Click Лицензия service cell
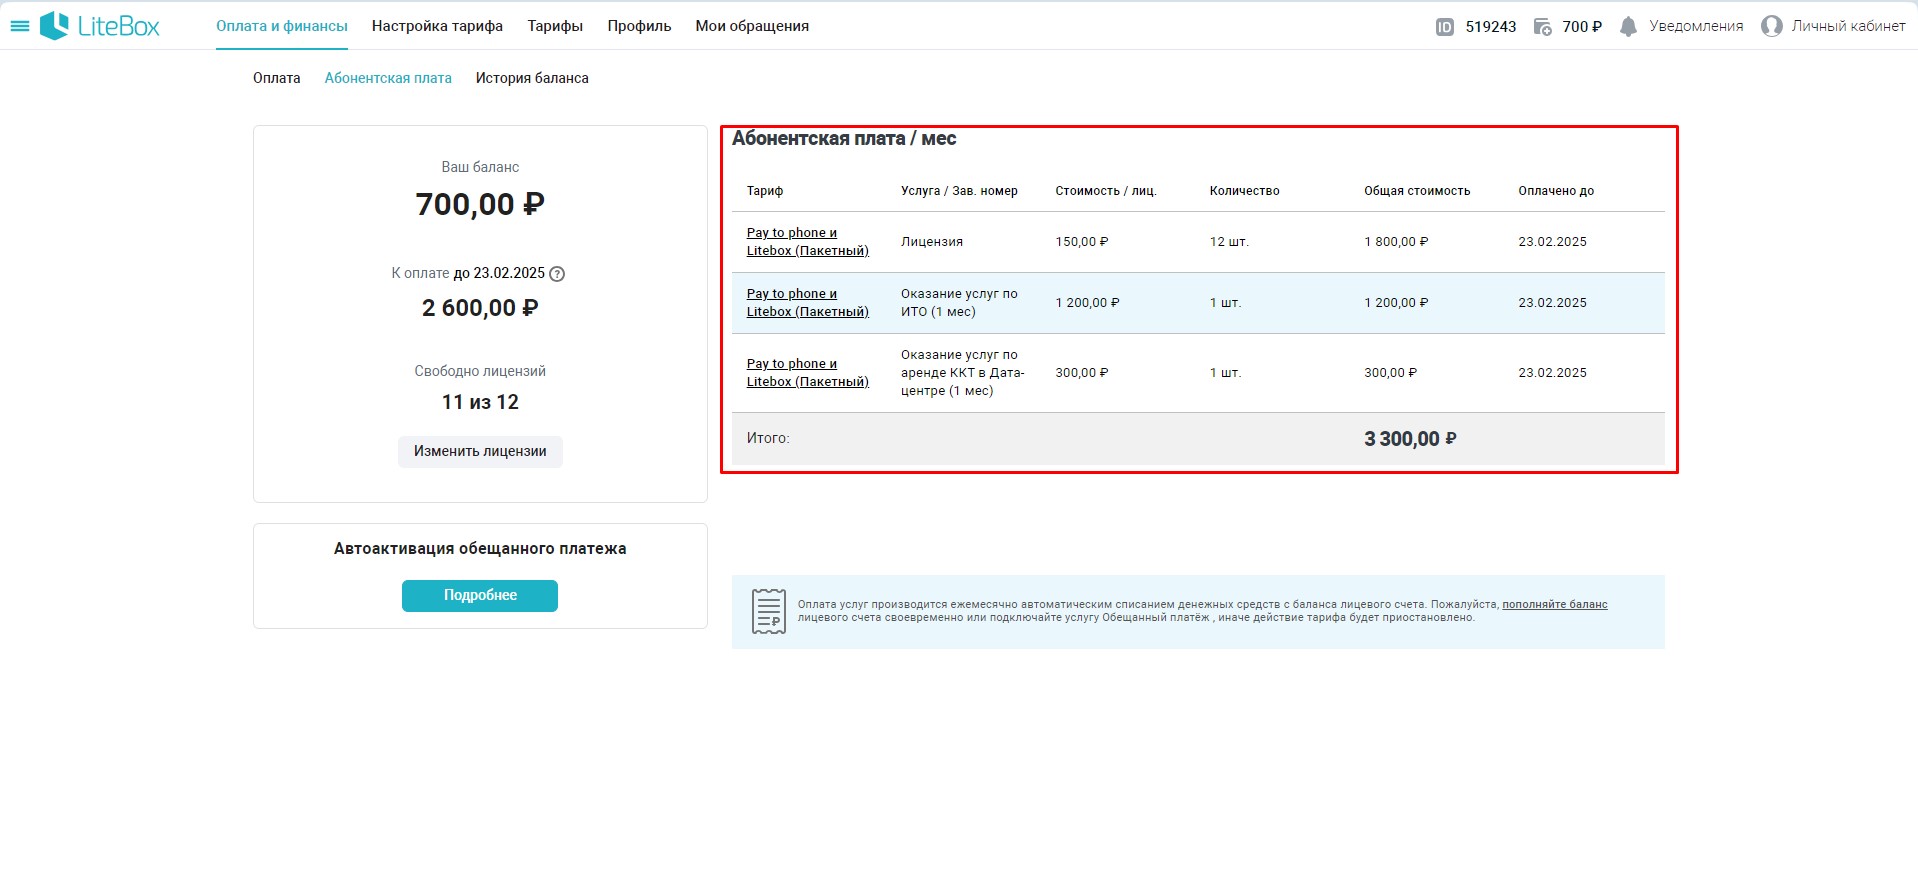Viewport: 1918px width, 881px height. (x=932, y=242)
